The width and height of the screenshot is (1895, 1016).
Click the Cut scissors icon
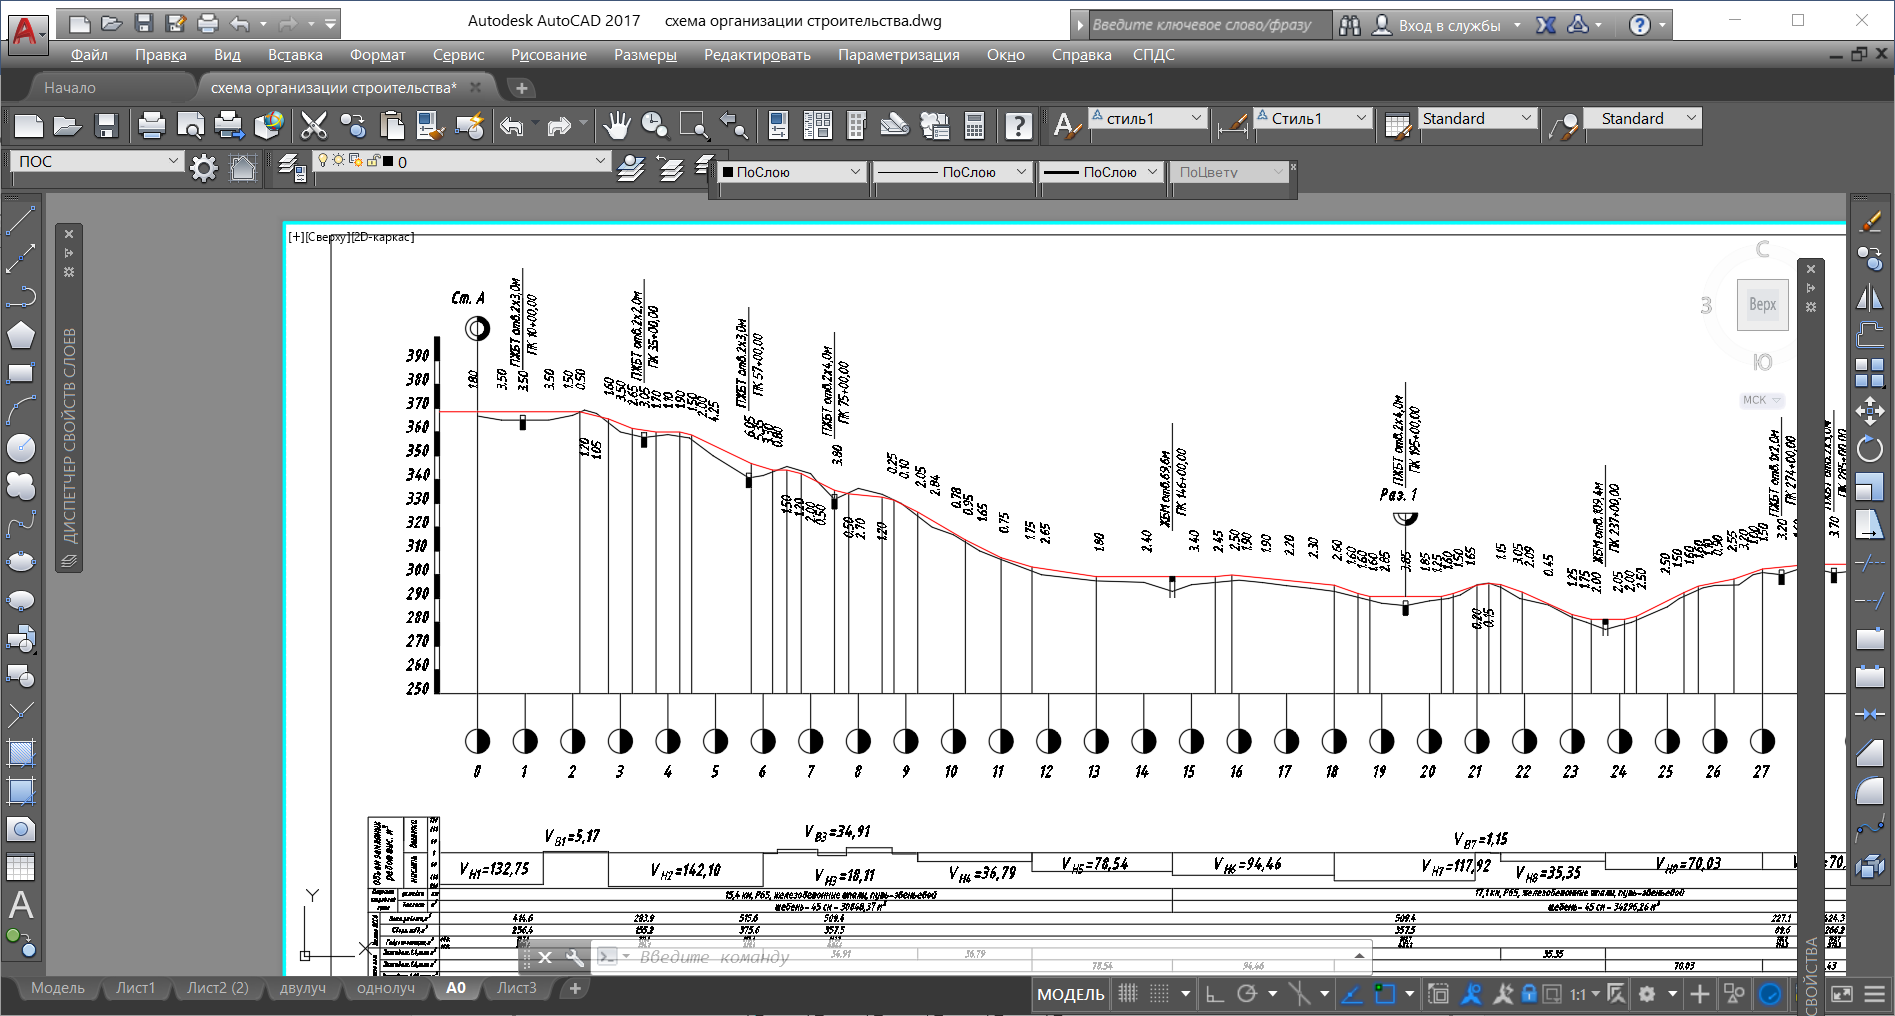[x=314, y=125]
